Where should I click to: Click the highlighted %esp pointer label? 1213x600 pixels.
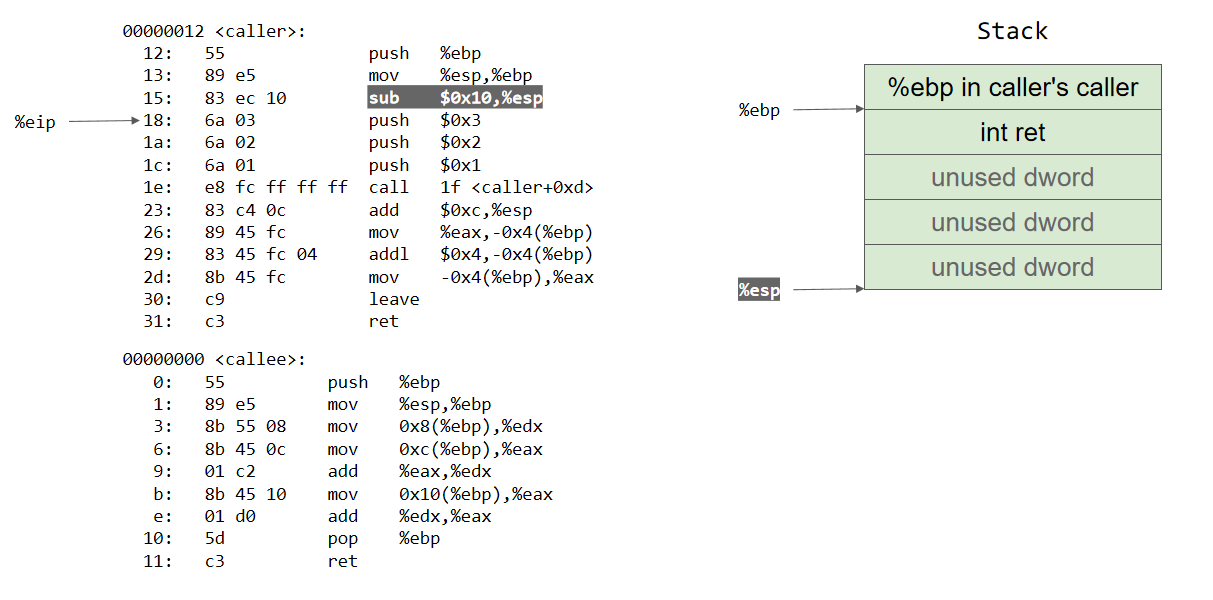tap(759, 290)
